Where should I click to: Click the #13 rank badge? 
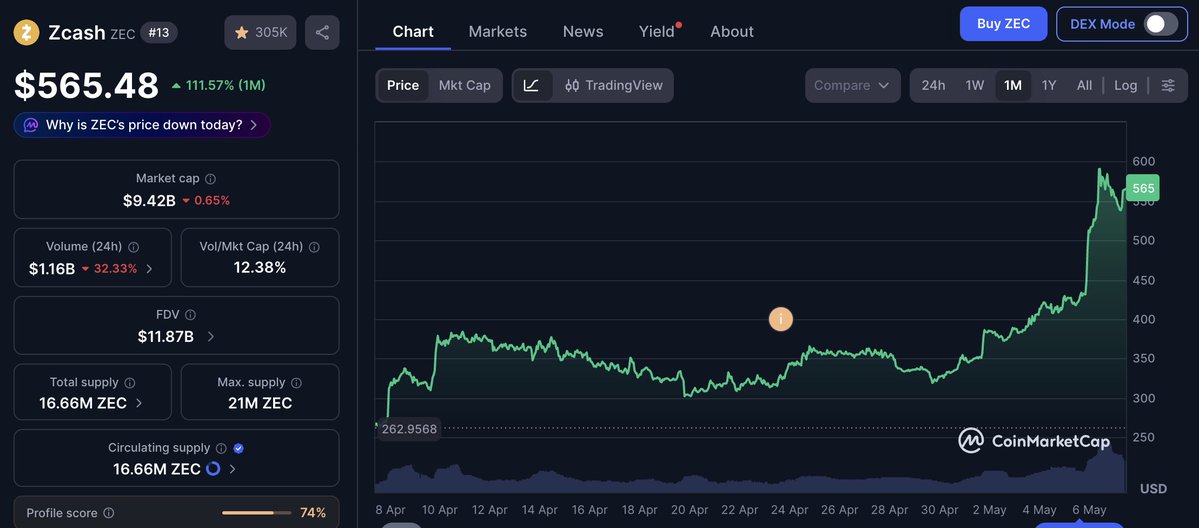(x=159, y=33)
